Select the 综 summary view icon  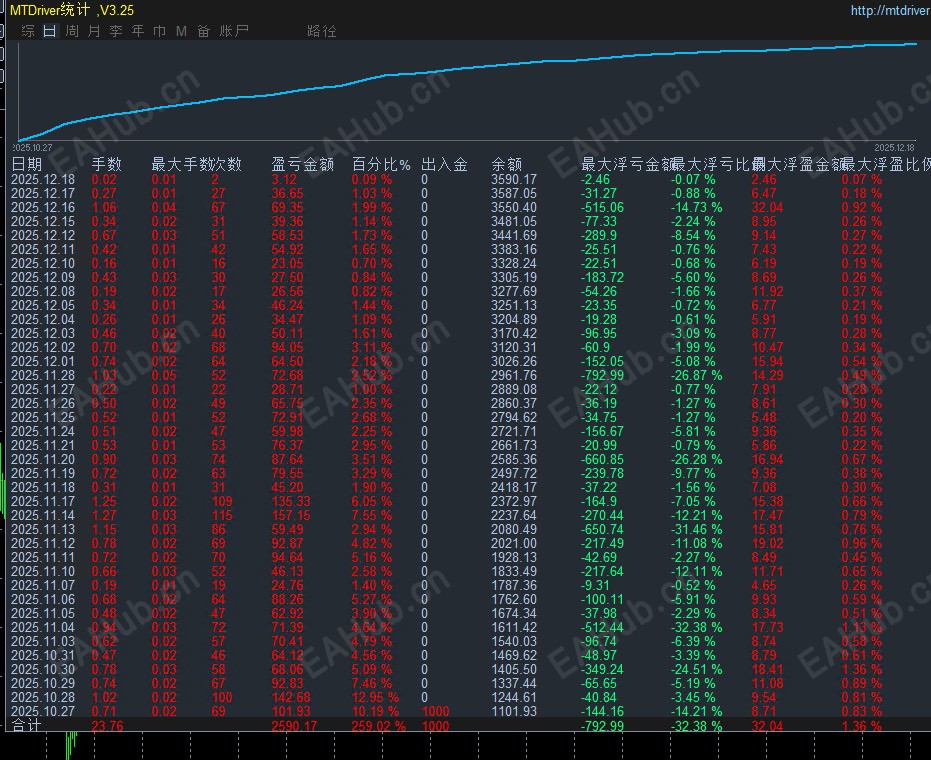coord(26,31)
